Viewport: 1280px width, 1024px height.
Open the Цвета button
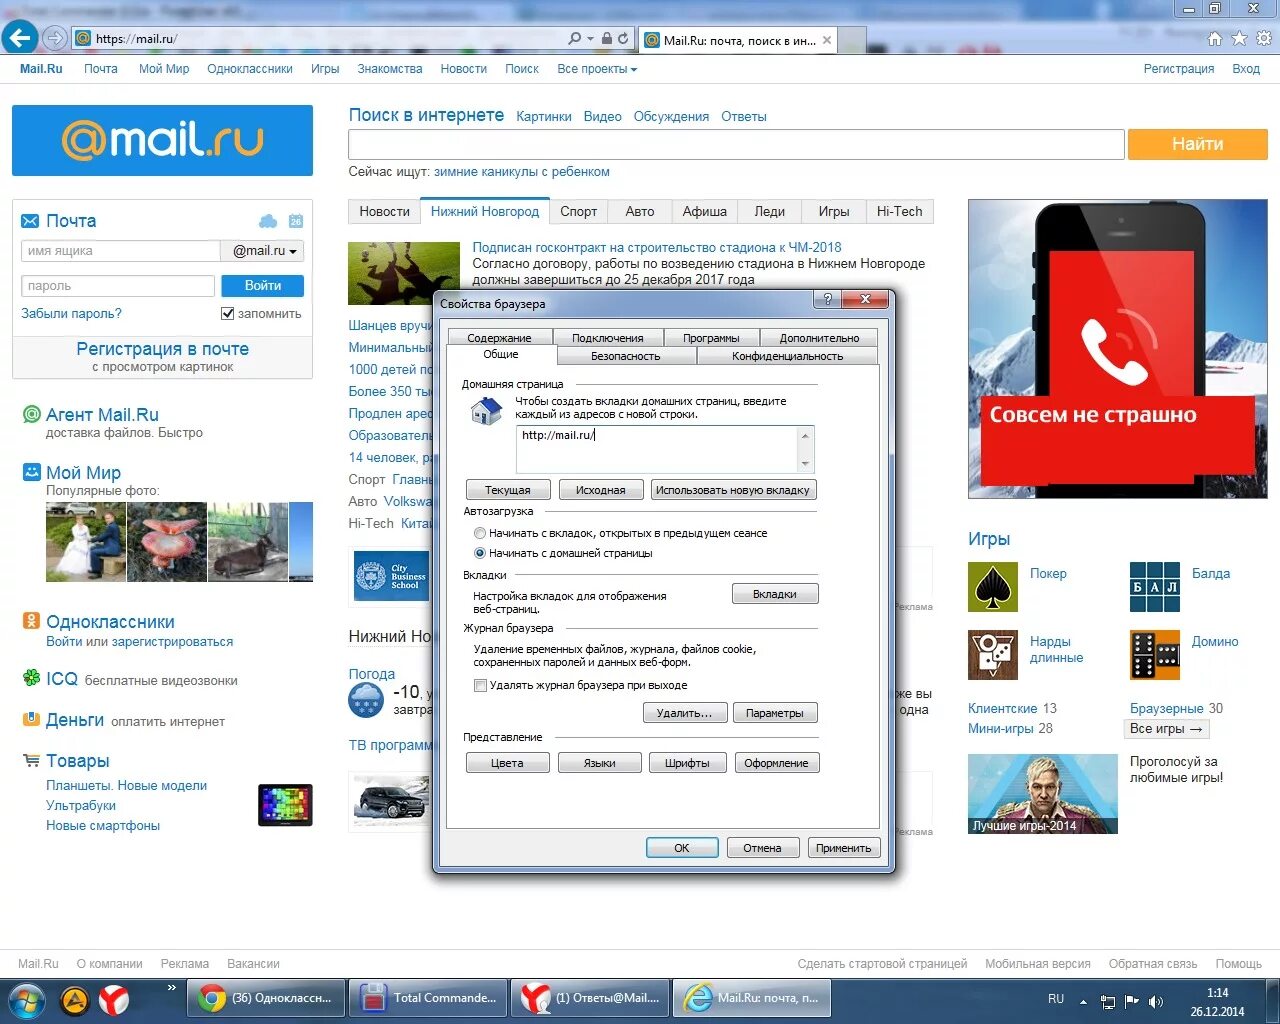tap(507, 763)
